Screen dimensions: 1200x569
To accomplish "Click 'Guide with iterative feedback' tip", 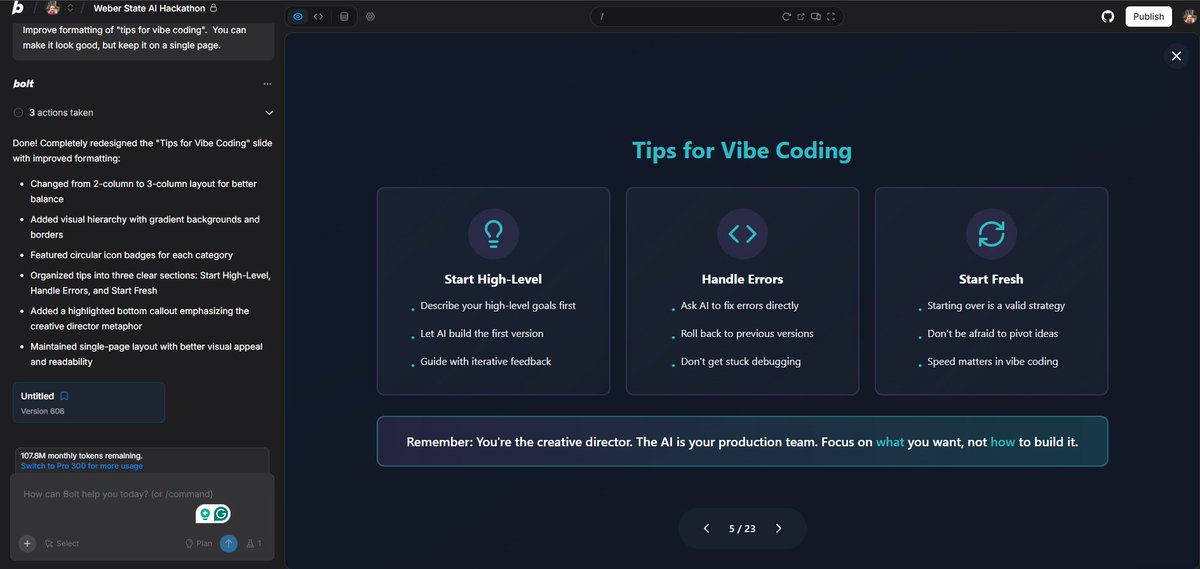I will (x=486, y=362).
